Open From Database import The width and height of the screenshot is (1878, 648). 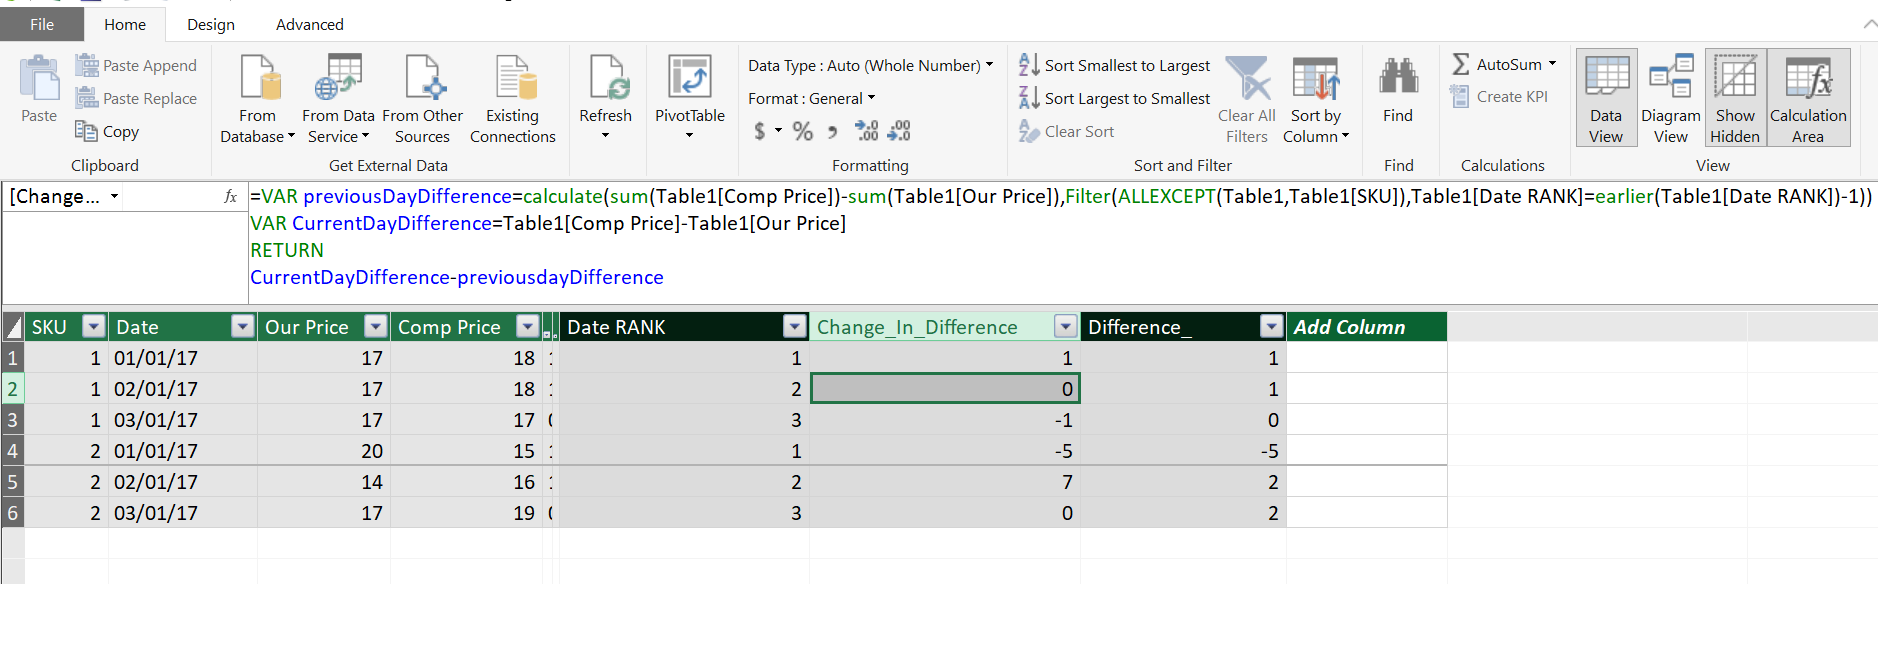point(258,99)
